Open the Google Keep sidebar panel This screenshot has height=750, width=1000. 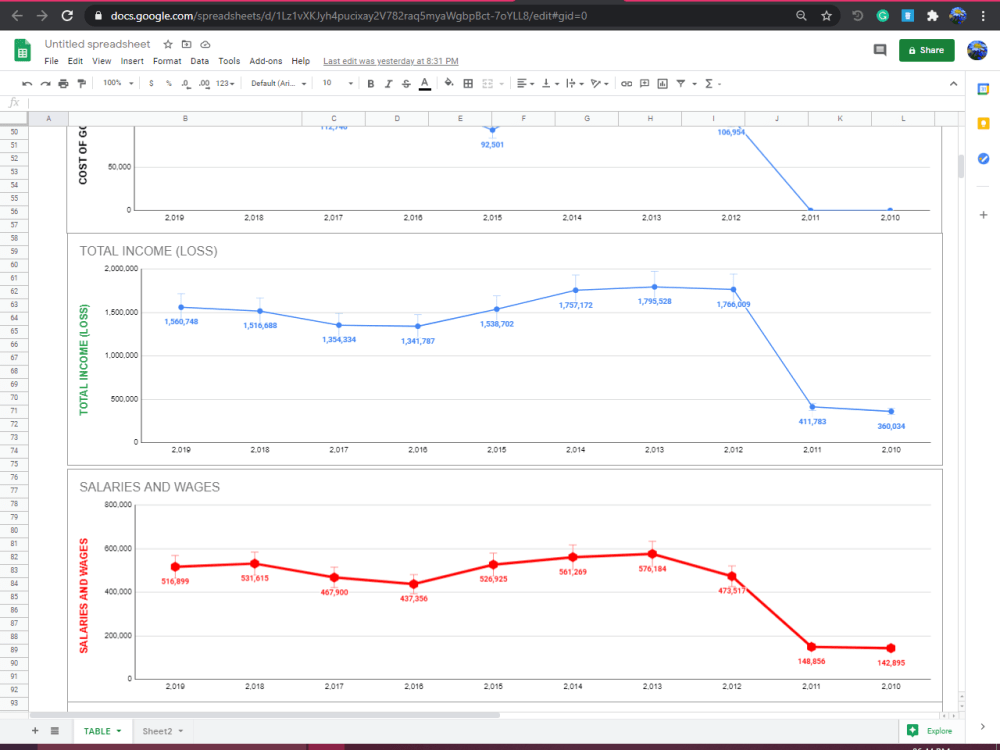pyautogui.click(x=984, y=121)
